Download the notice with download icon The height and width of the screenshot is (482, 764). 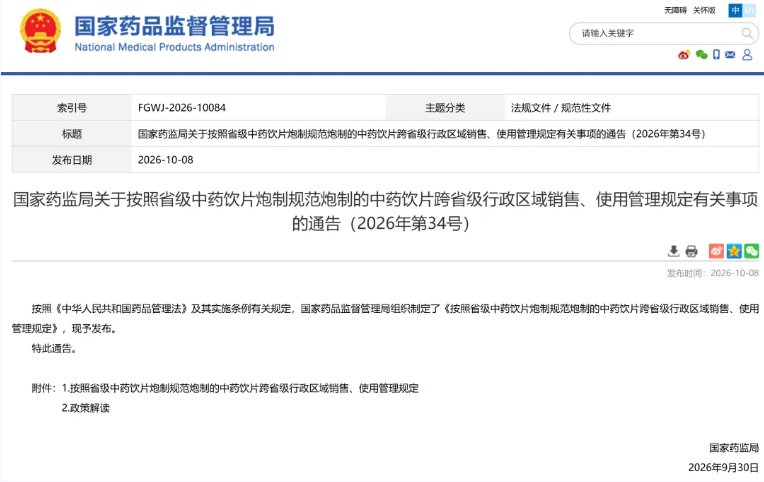pos(673,251)
